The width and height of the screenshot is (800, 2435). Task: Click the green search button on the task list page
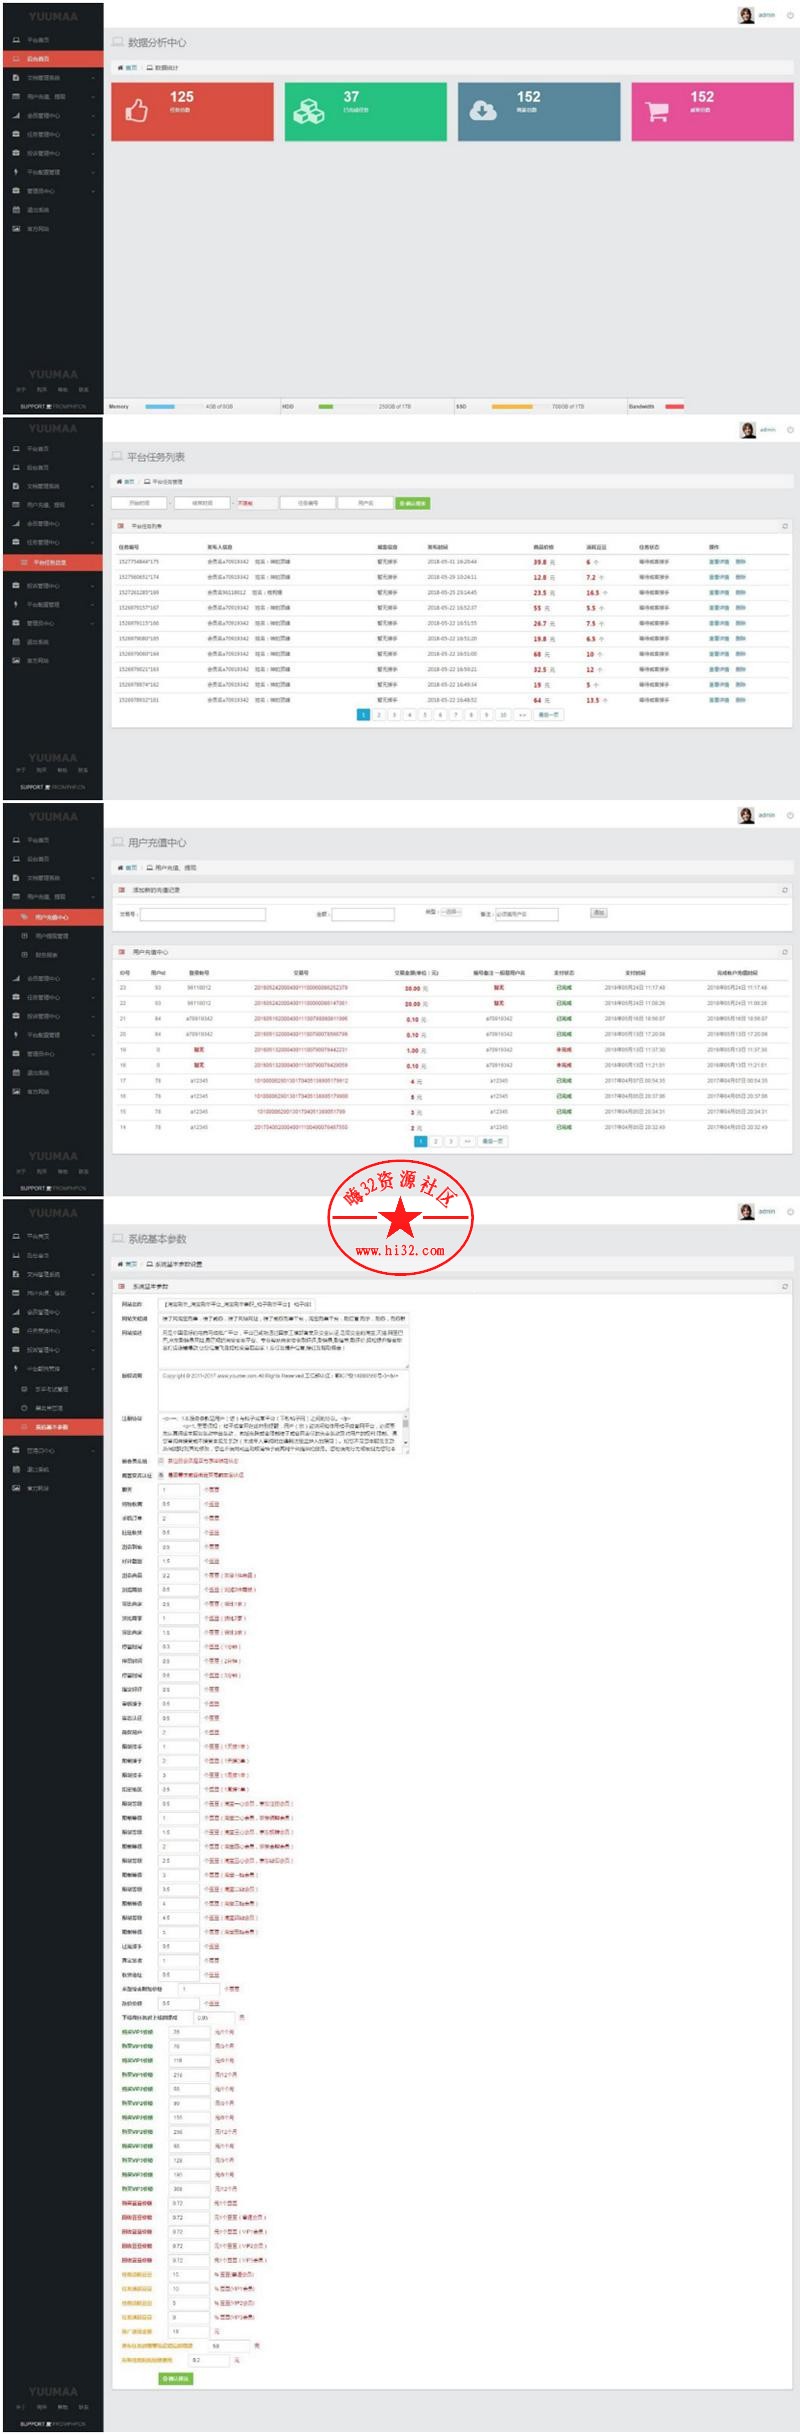coord(412,503)
